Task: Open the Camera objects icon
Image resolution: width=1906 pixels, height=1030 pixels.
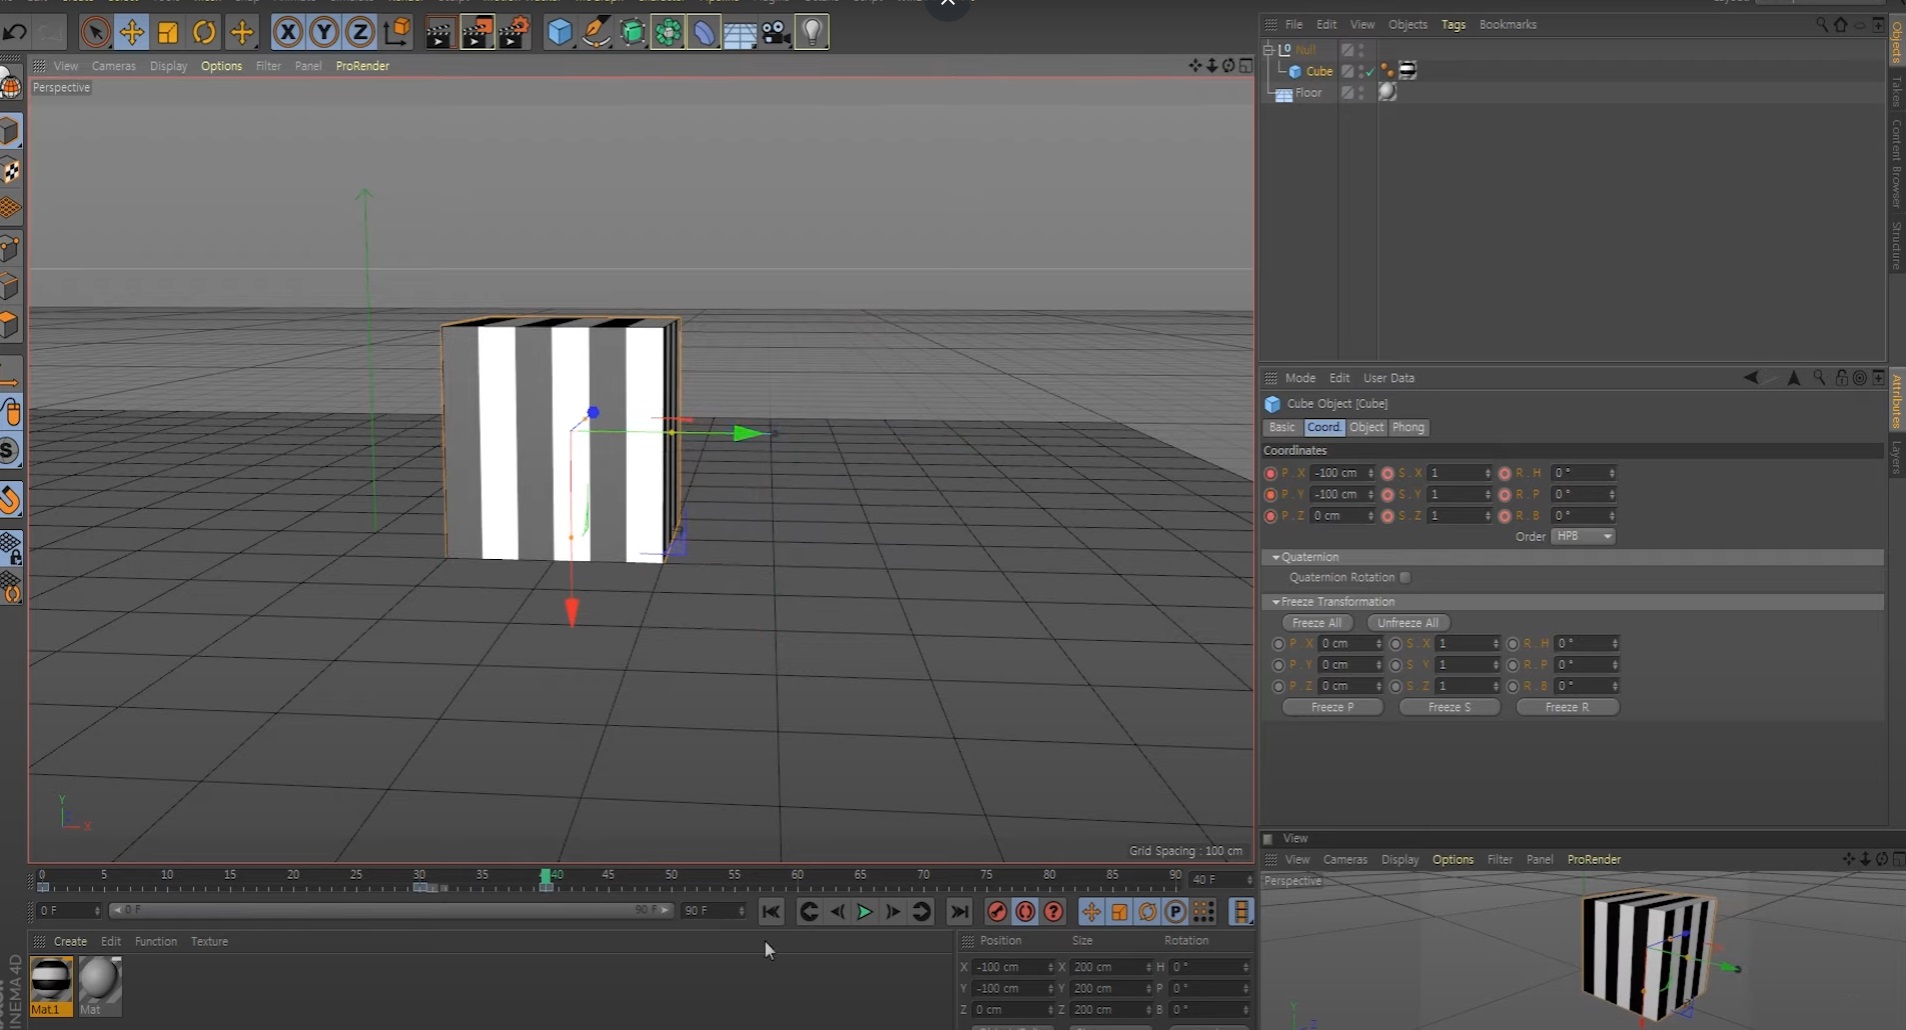Action: click(776, 33)
